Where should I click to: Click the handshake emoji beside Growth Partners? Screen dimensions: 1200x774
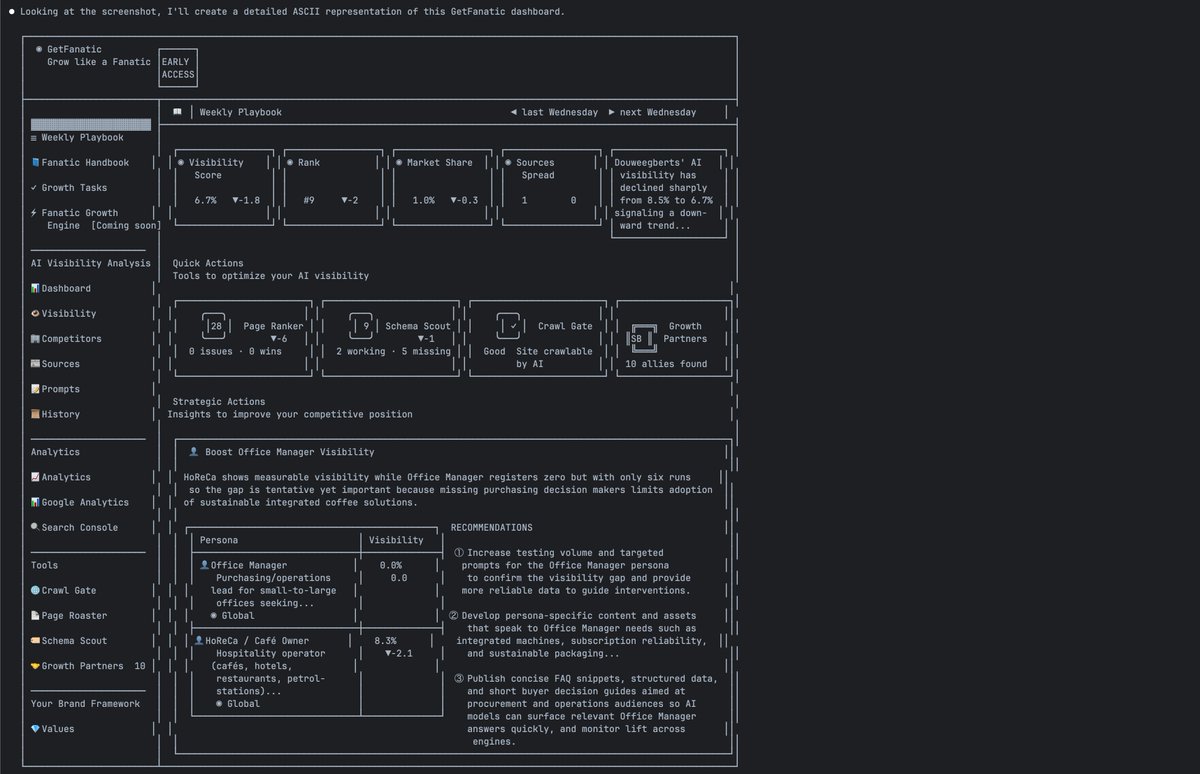click(35, 665)
